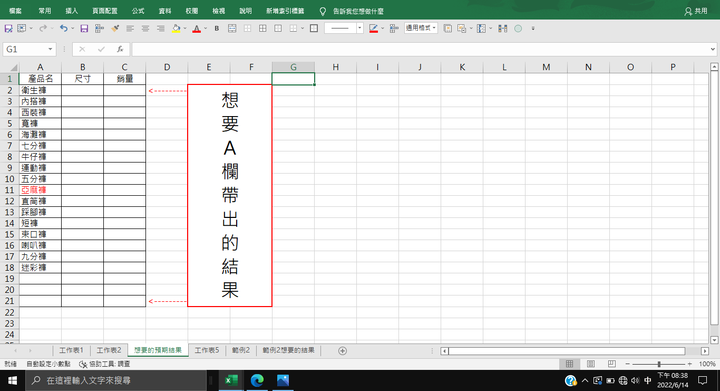Viewport: 720px width, 391px height.
Task: Switch to sheet tab 工作表5
Action: click(207, 350)
